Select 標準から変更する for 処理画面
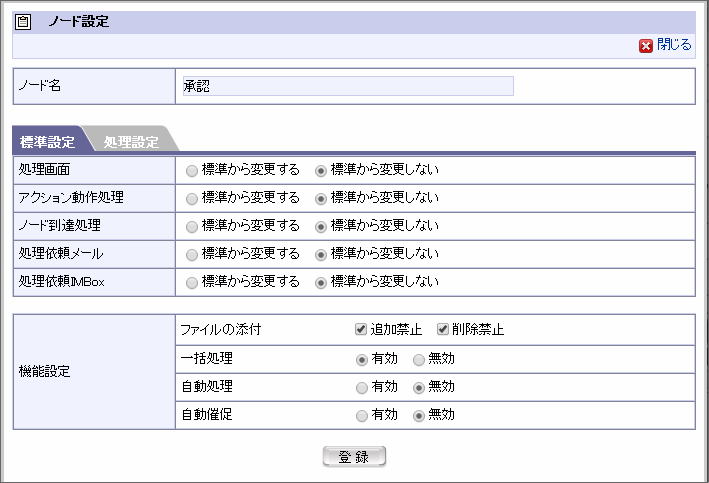Image resolution: width=709 pixels, height=483 pixels. pos(192,171)
